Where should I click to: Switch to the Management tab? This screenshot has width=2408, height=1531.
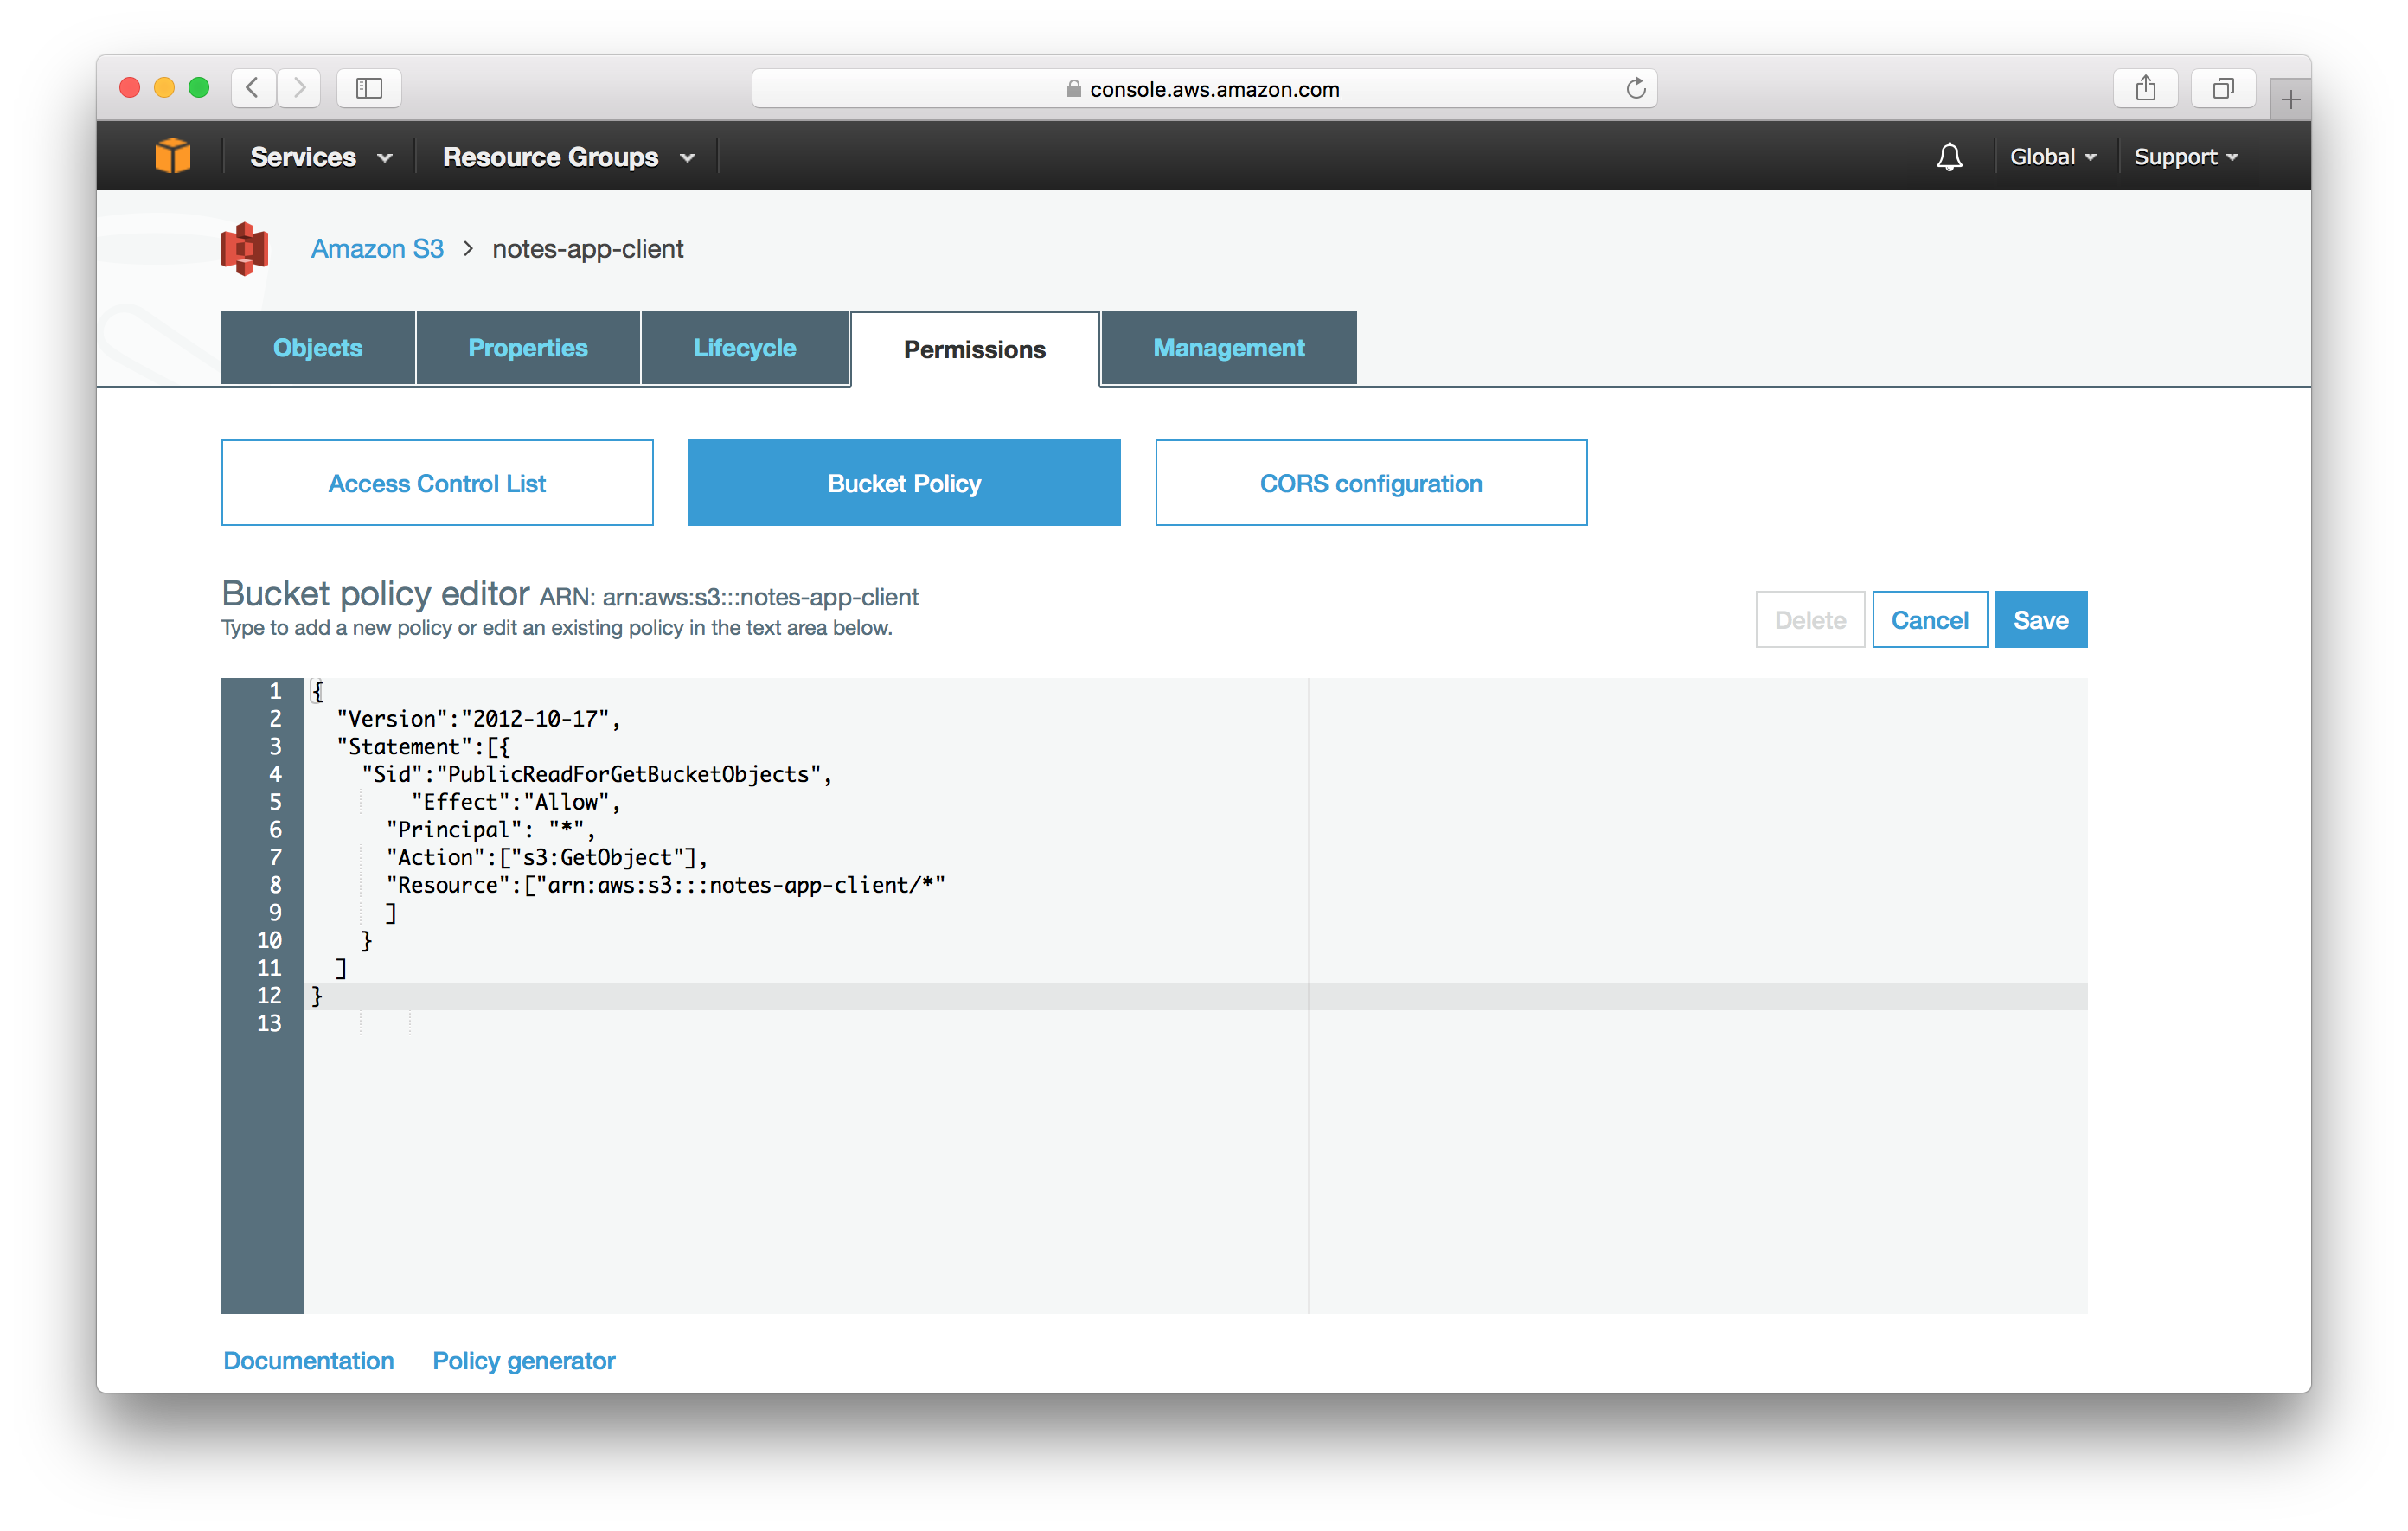point(1228,346)
